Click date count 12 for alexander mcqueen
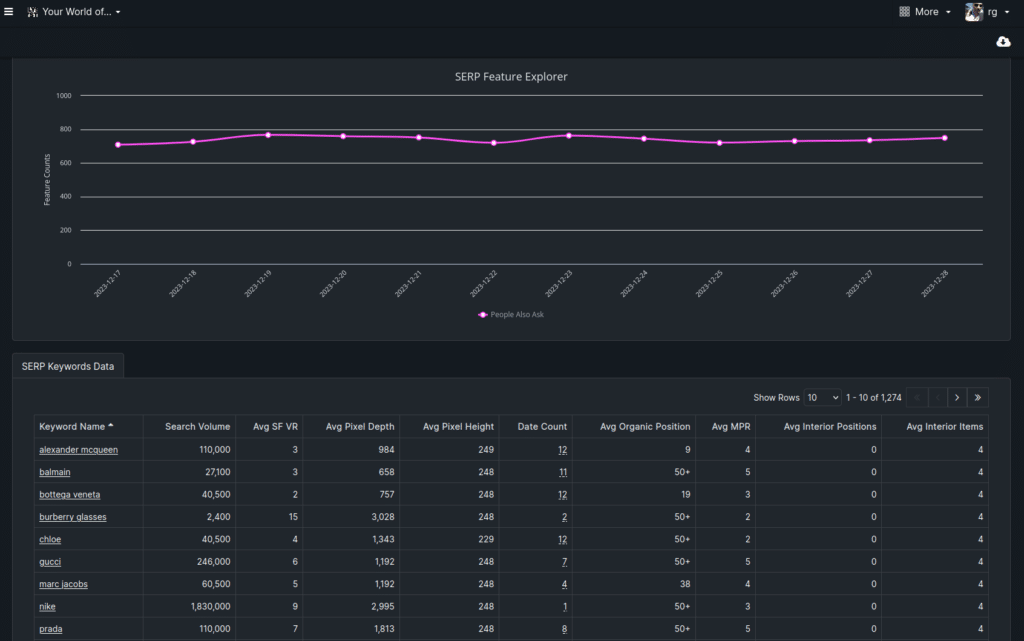The height and width of the screenshot is (641, 1024). click(562, 450)
